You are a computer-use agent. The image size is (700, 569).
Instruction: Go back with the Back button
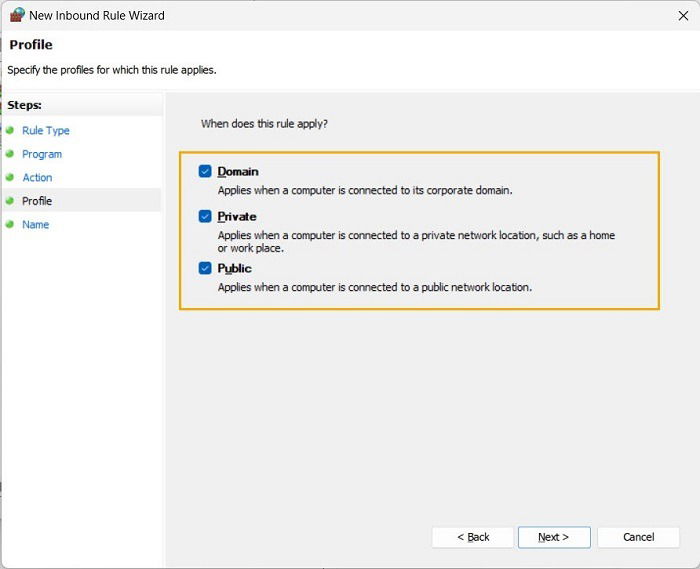coord(473,537)
